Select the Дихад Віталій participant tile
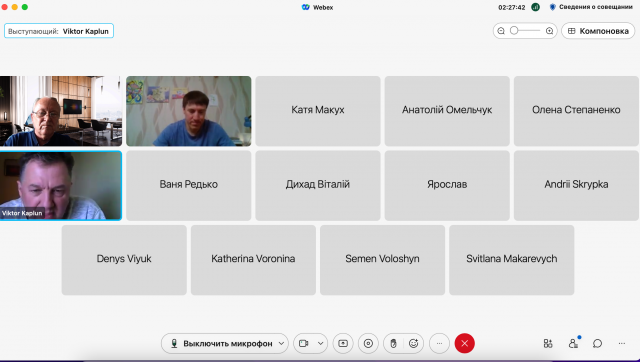 (318, 186)
